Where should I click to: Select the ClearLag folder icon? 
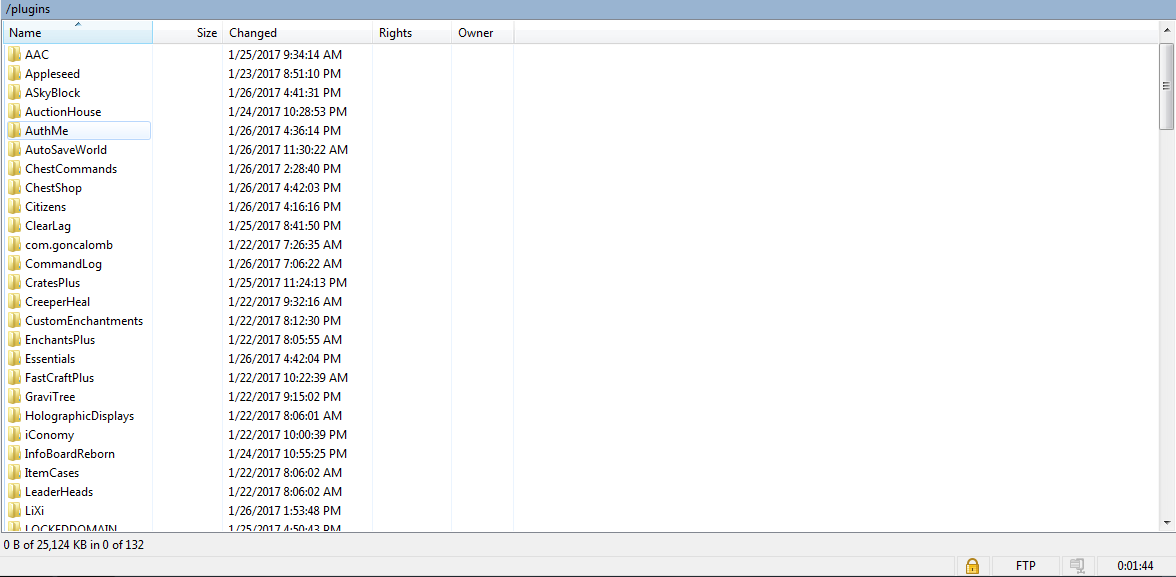[x=14, y=226]
